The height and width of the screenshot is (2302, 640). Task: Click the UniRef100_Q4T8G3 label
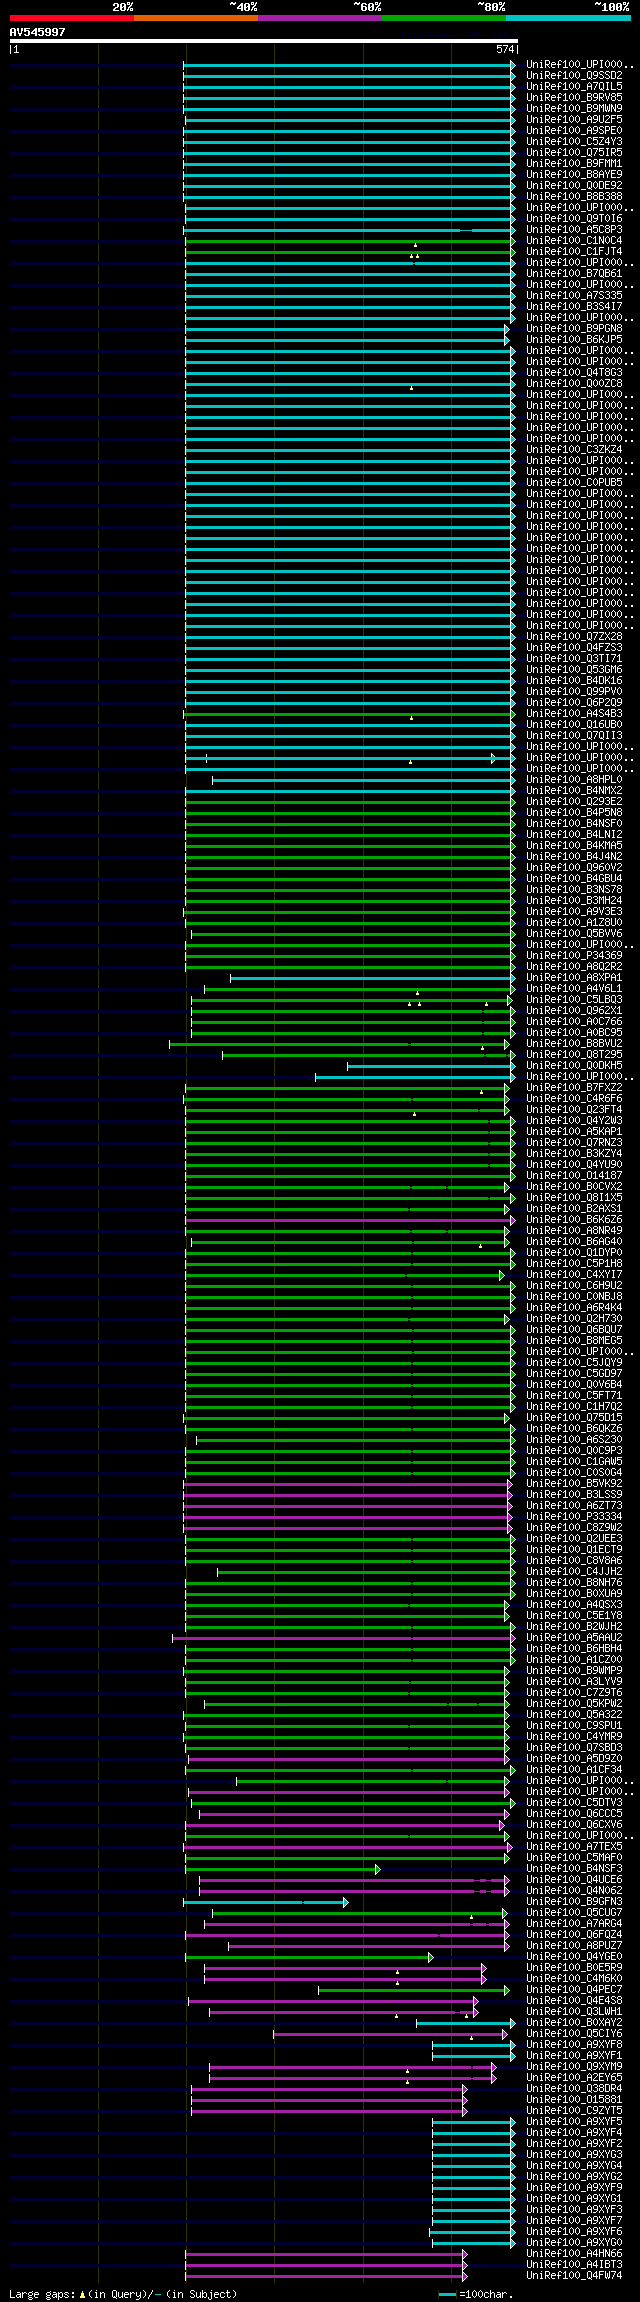[574, 372]
